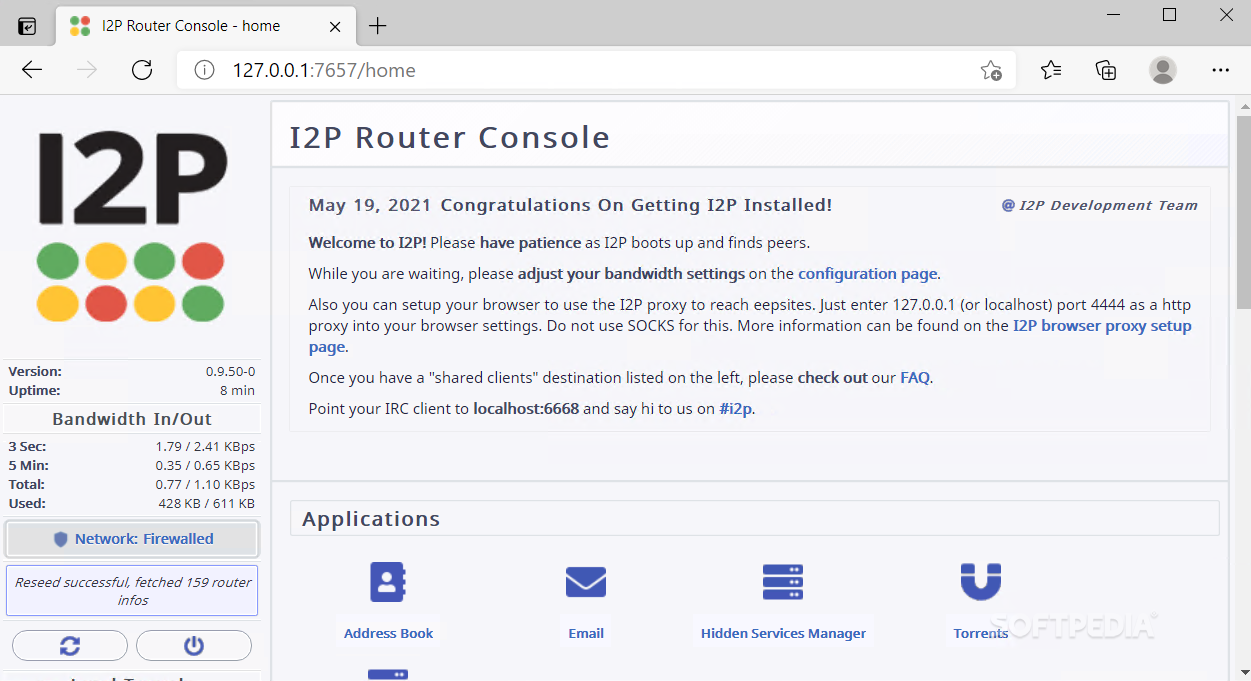Click the Hidden Services Manager label link

coord(783,633)
